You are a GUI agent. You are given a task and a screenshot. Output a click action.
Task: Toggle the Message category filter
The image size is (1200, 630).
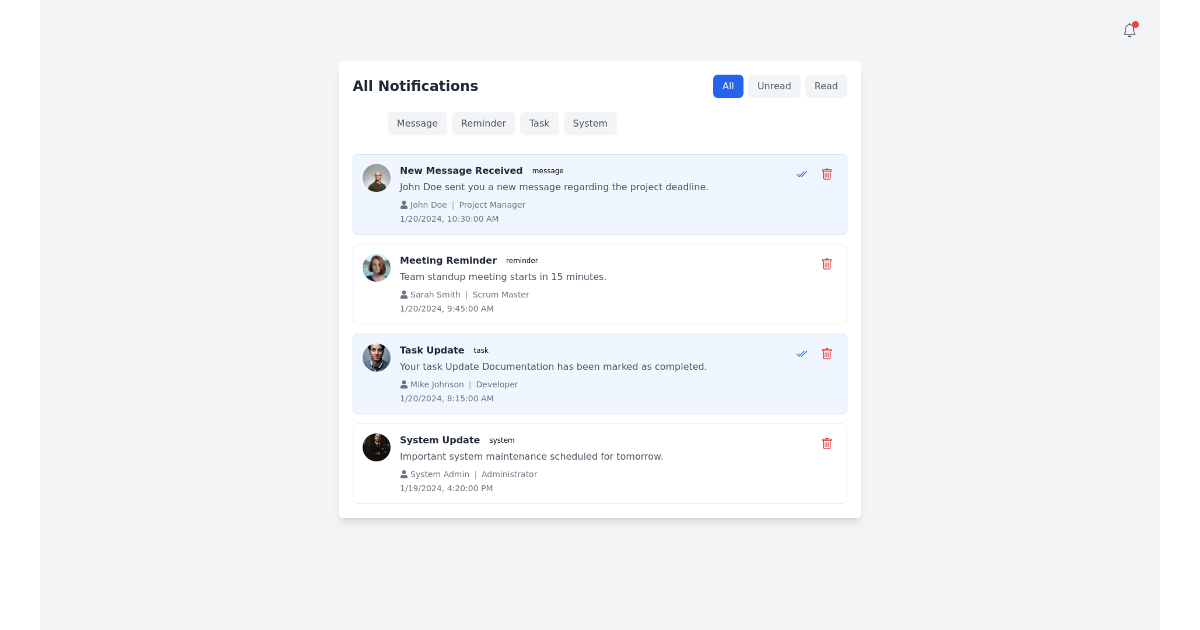(417, 123)
